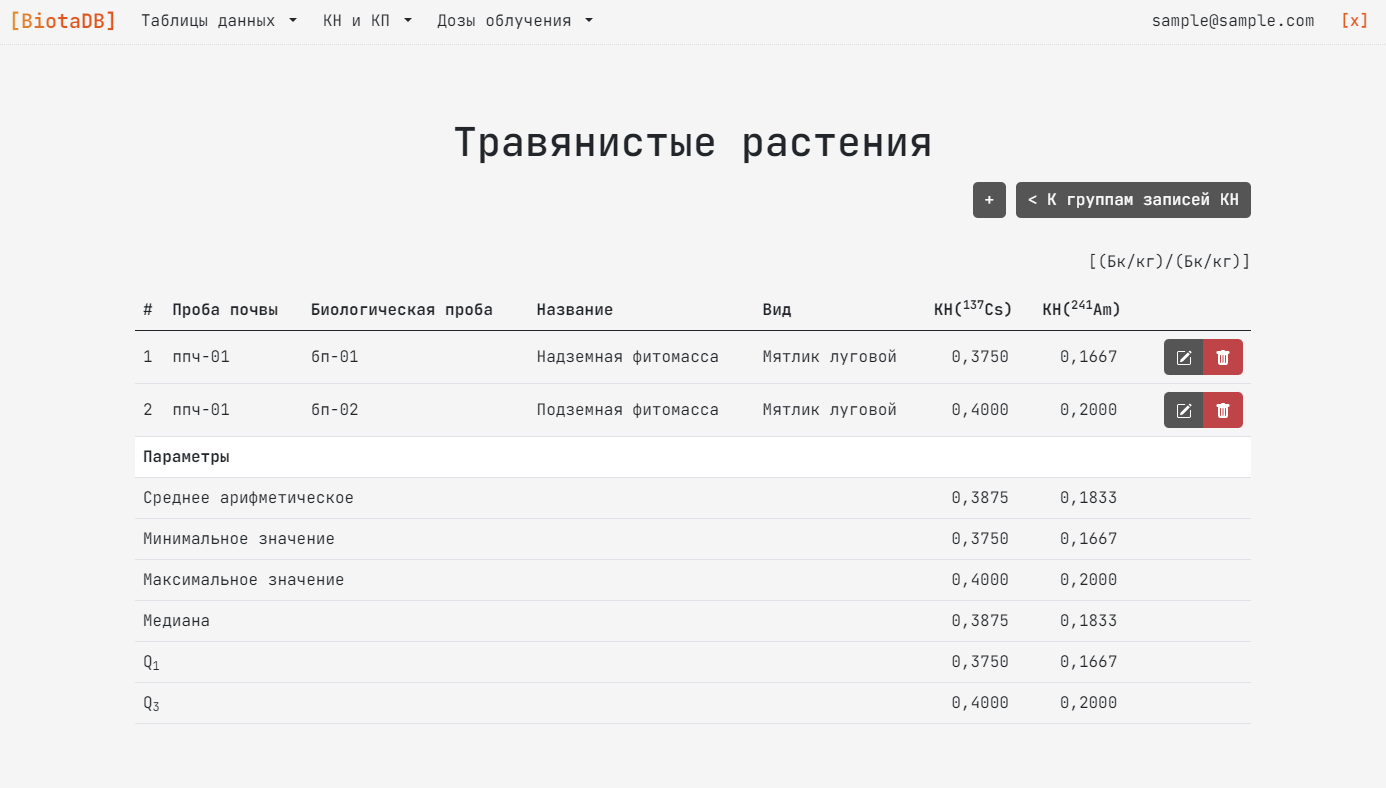
Task: Click the Проба почвы column header
Action: 225,310
